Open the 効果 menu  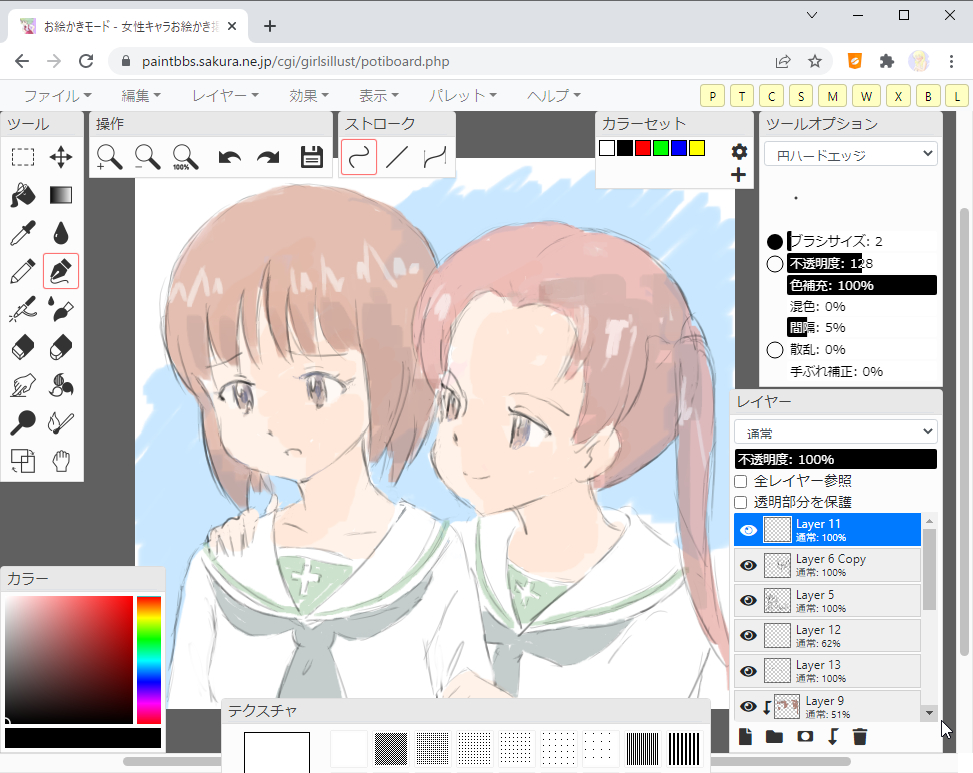pos(309,96)
